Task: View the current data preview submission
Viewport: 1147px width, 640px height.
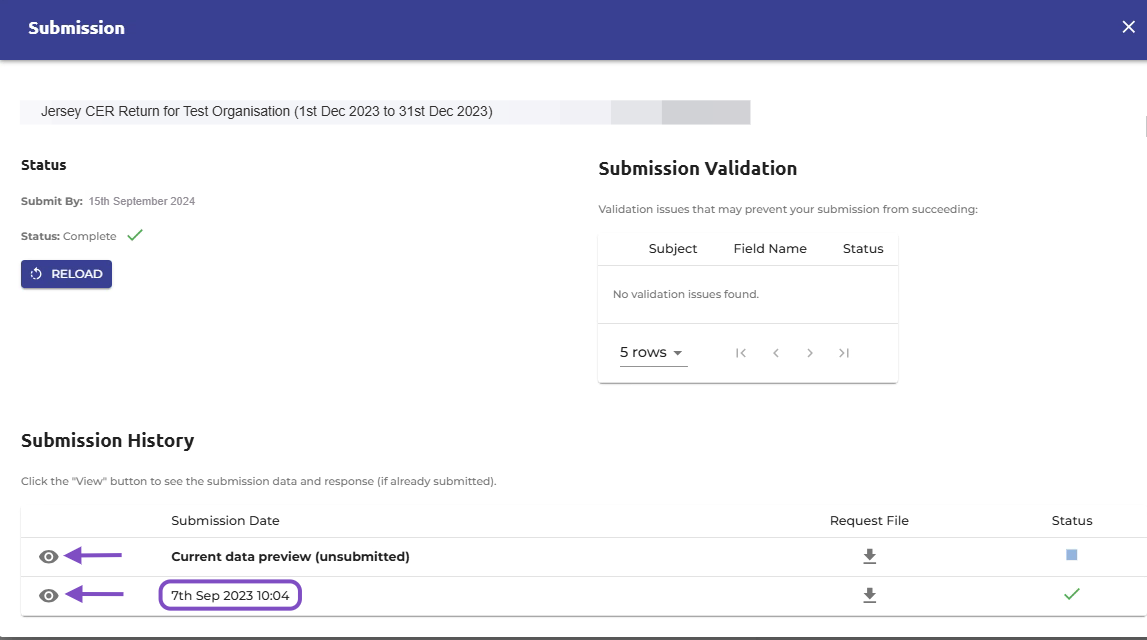Action: [48, 557]
